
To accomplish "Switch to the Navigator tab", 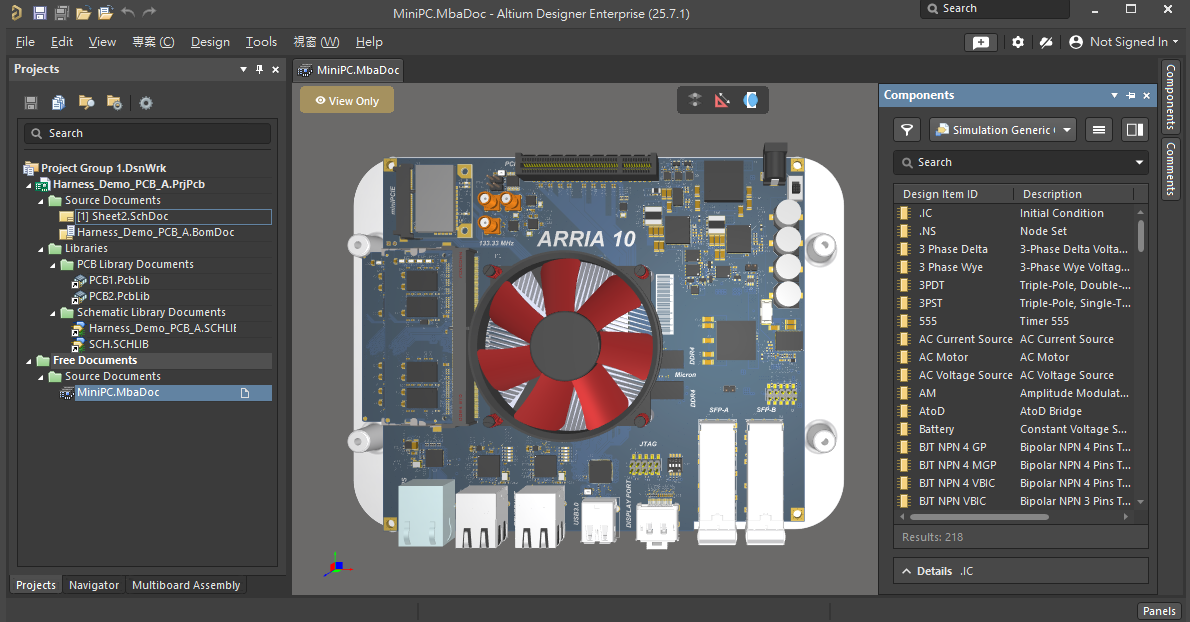I will point(94,585).
